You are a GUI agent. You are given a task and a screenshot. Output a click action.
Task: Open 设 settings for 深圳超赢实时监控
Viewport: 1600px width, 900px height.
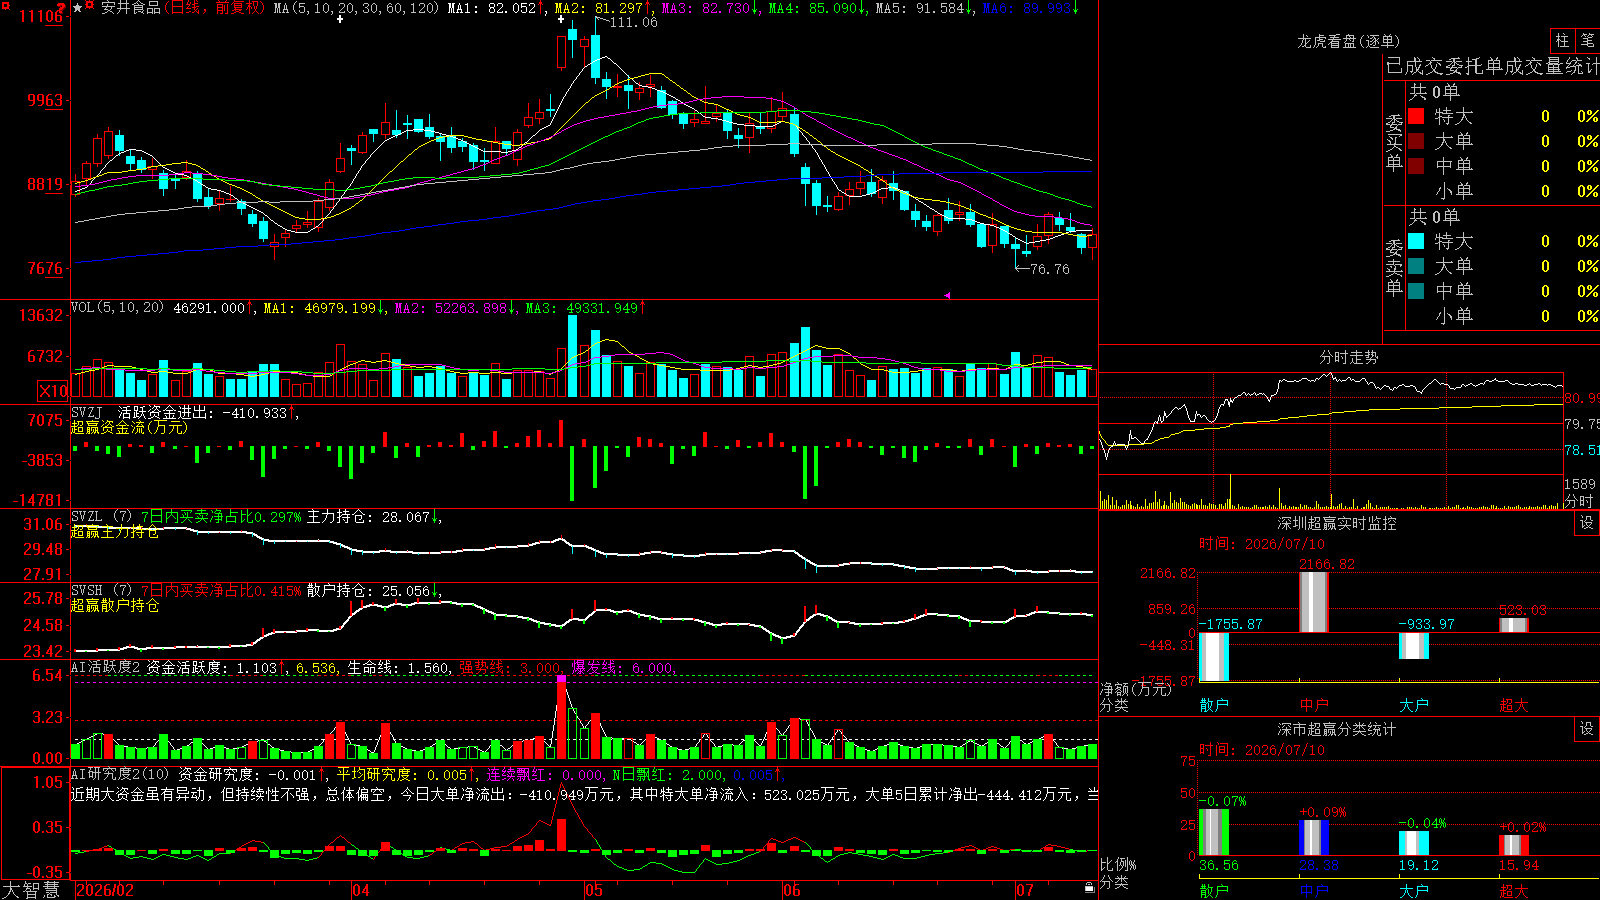1587,523
